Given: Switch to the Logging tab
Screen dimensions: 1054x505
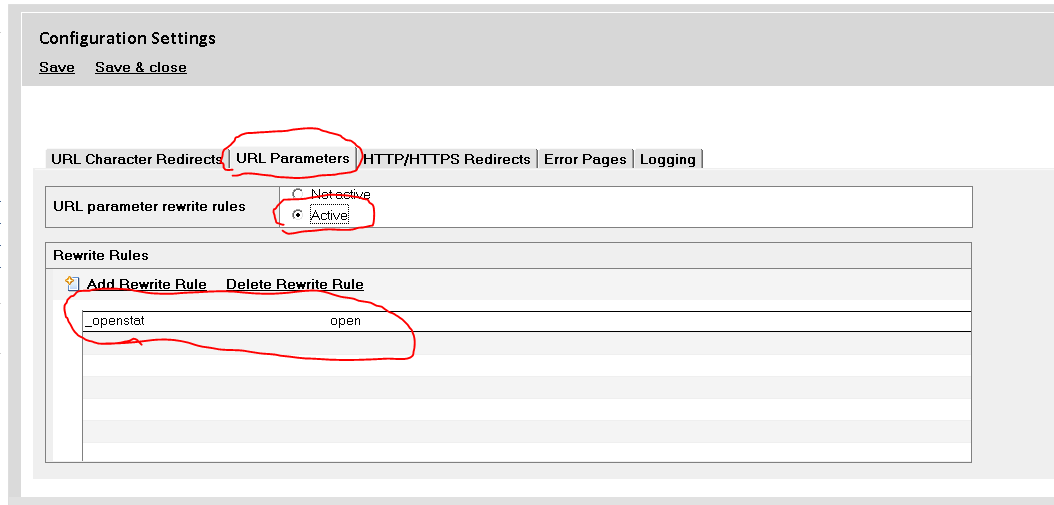Looking at the screenshot, I should (x=667, y=159).
